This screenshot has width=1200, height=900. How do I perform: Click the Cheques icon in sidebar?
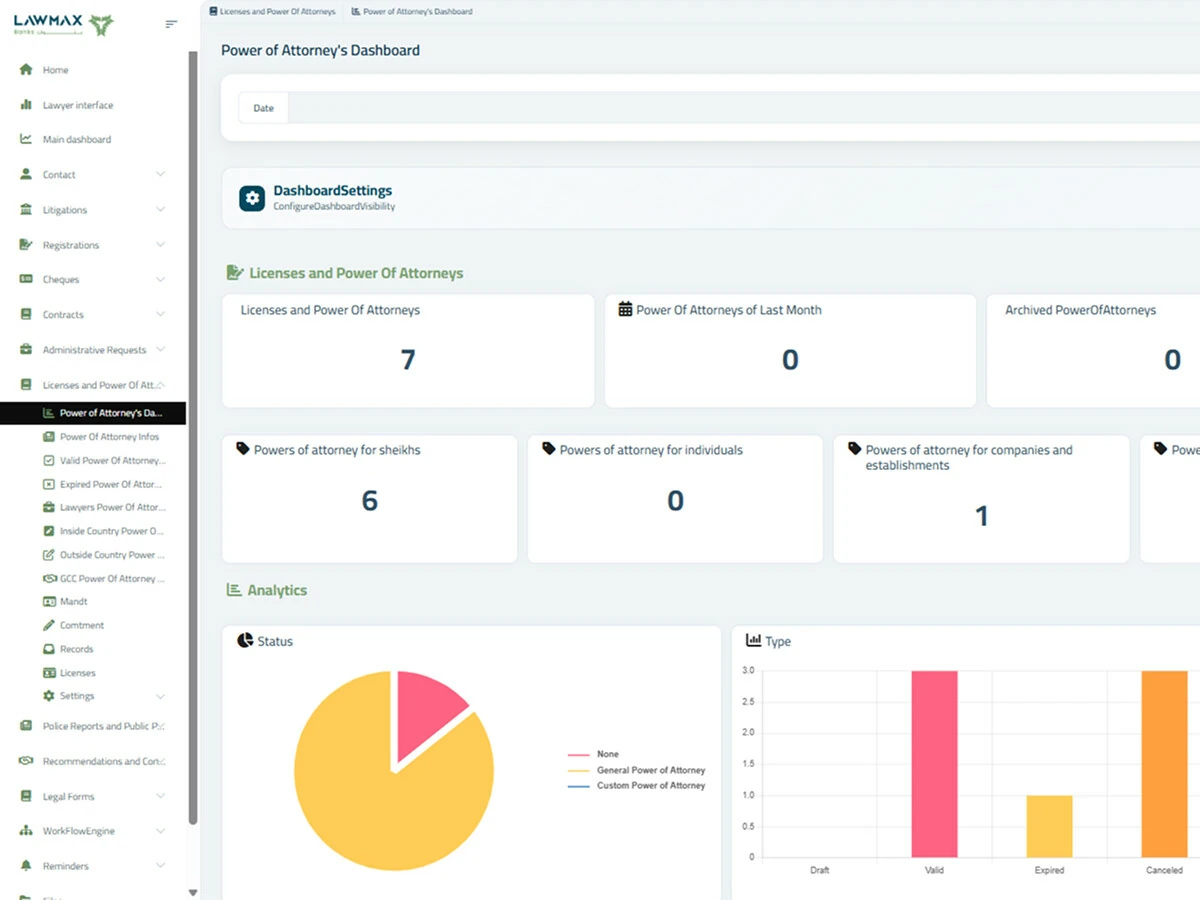pos(26,280)
